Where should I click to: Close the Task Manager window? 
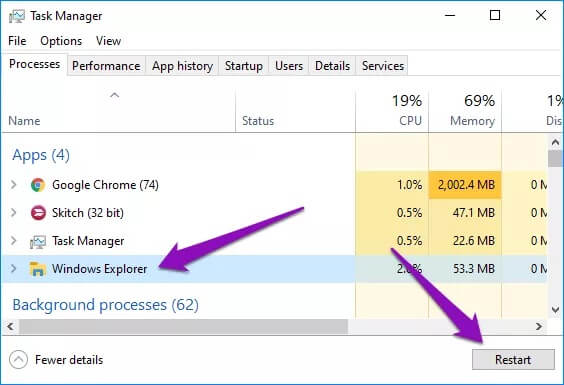tap(541, 15)
